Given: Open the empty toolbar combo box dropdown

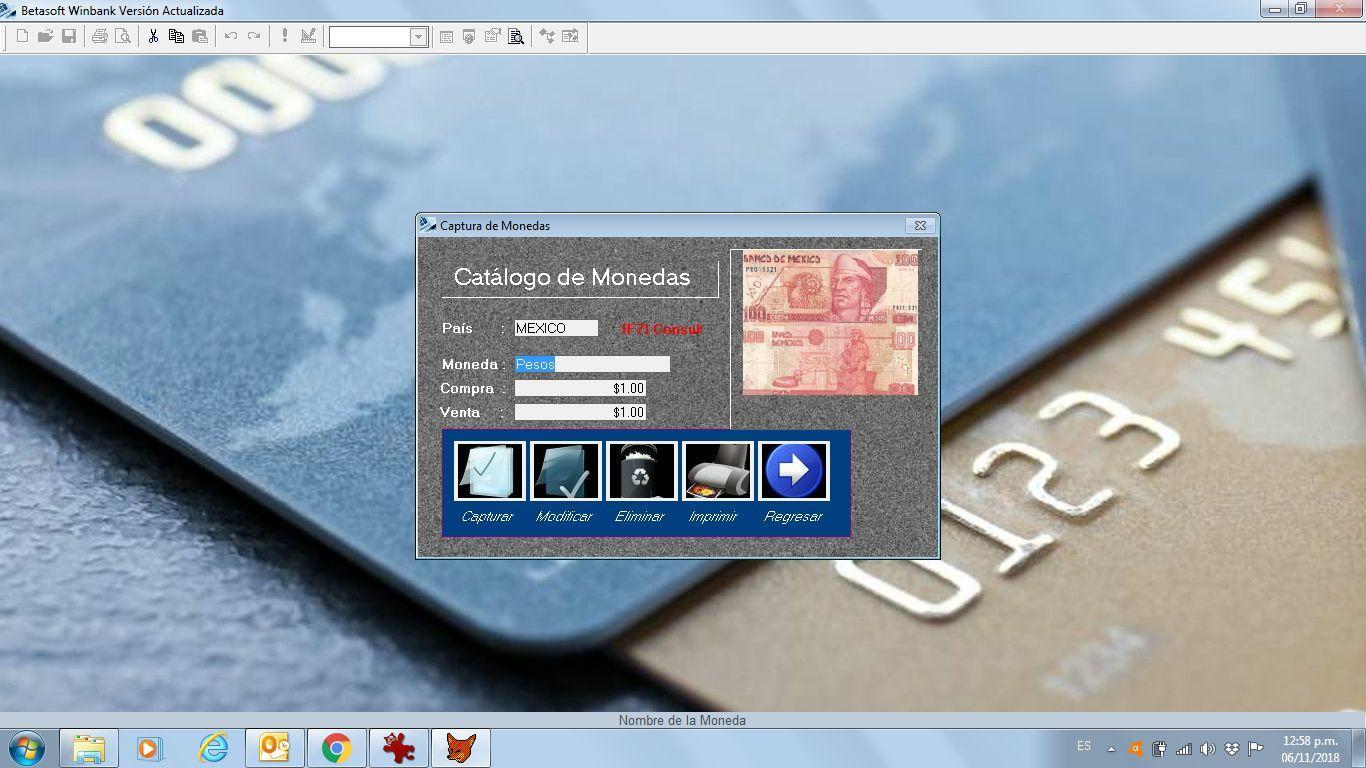Looking at the screenshot, I should (419, 37).
